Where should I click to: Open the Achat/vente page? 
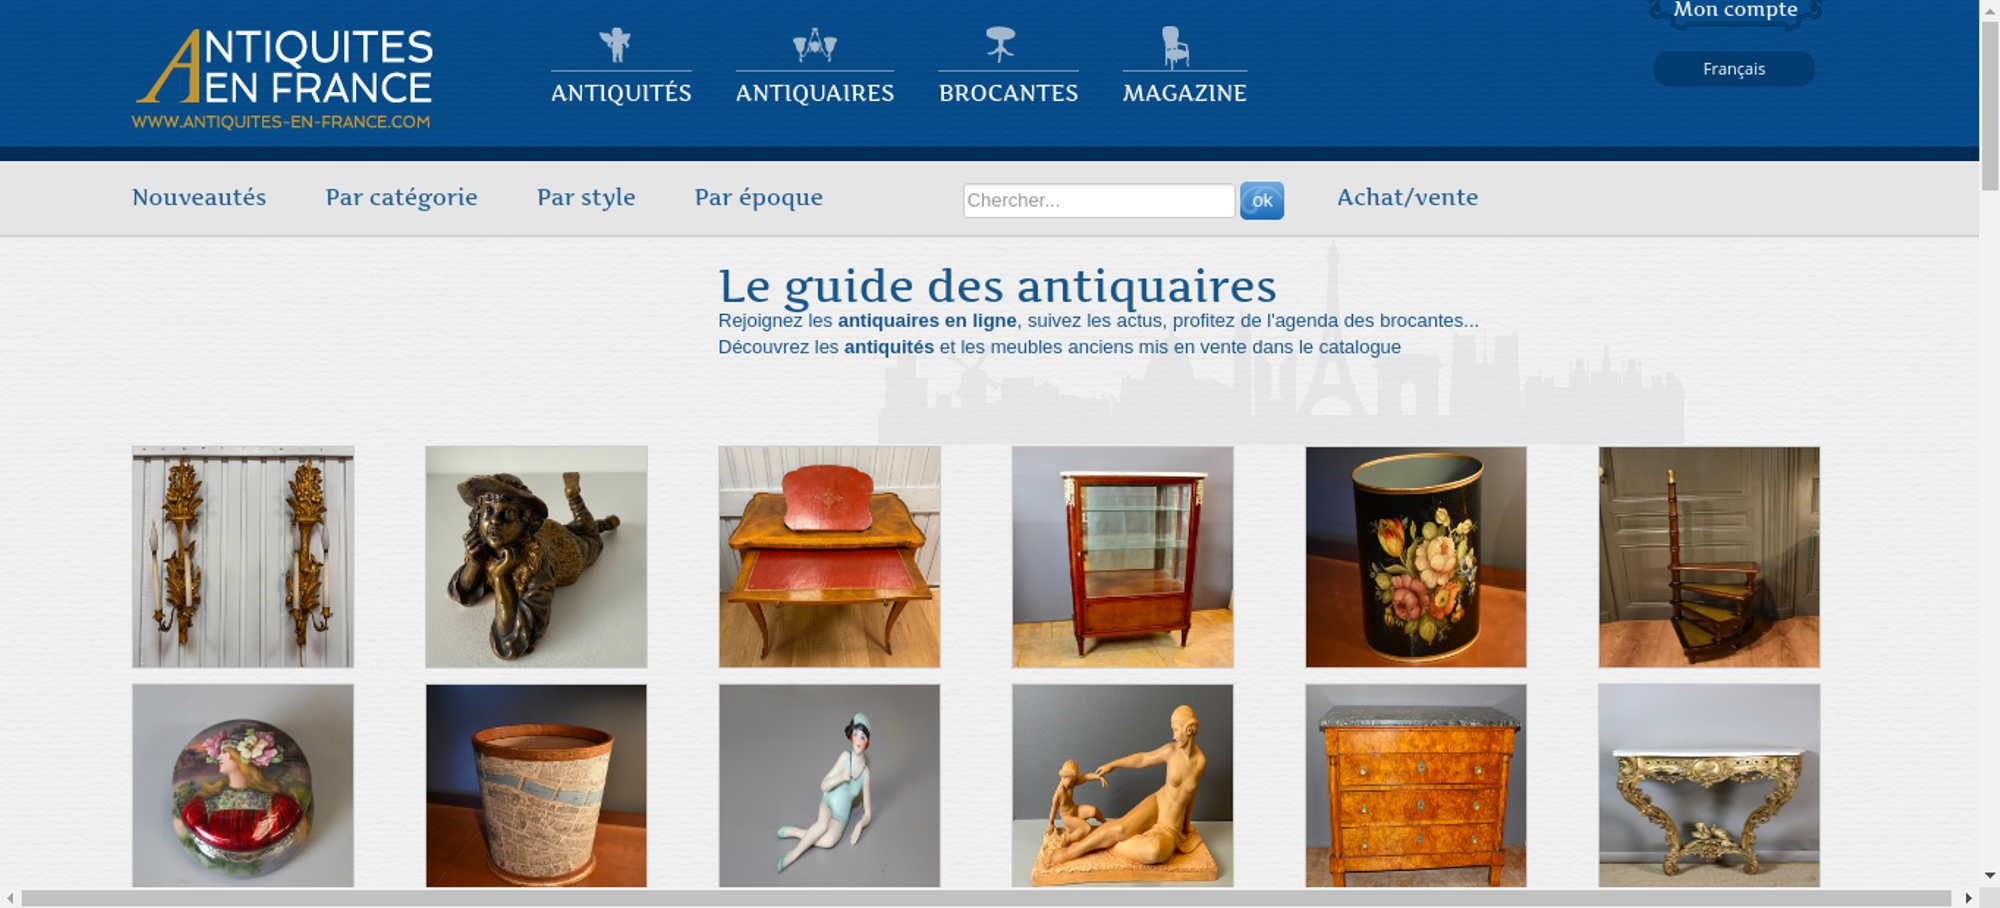1408,197
